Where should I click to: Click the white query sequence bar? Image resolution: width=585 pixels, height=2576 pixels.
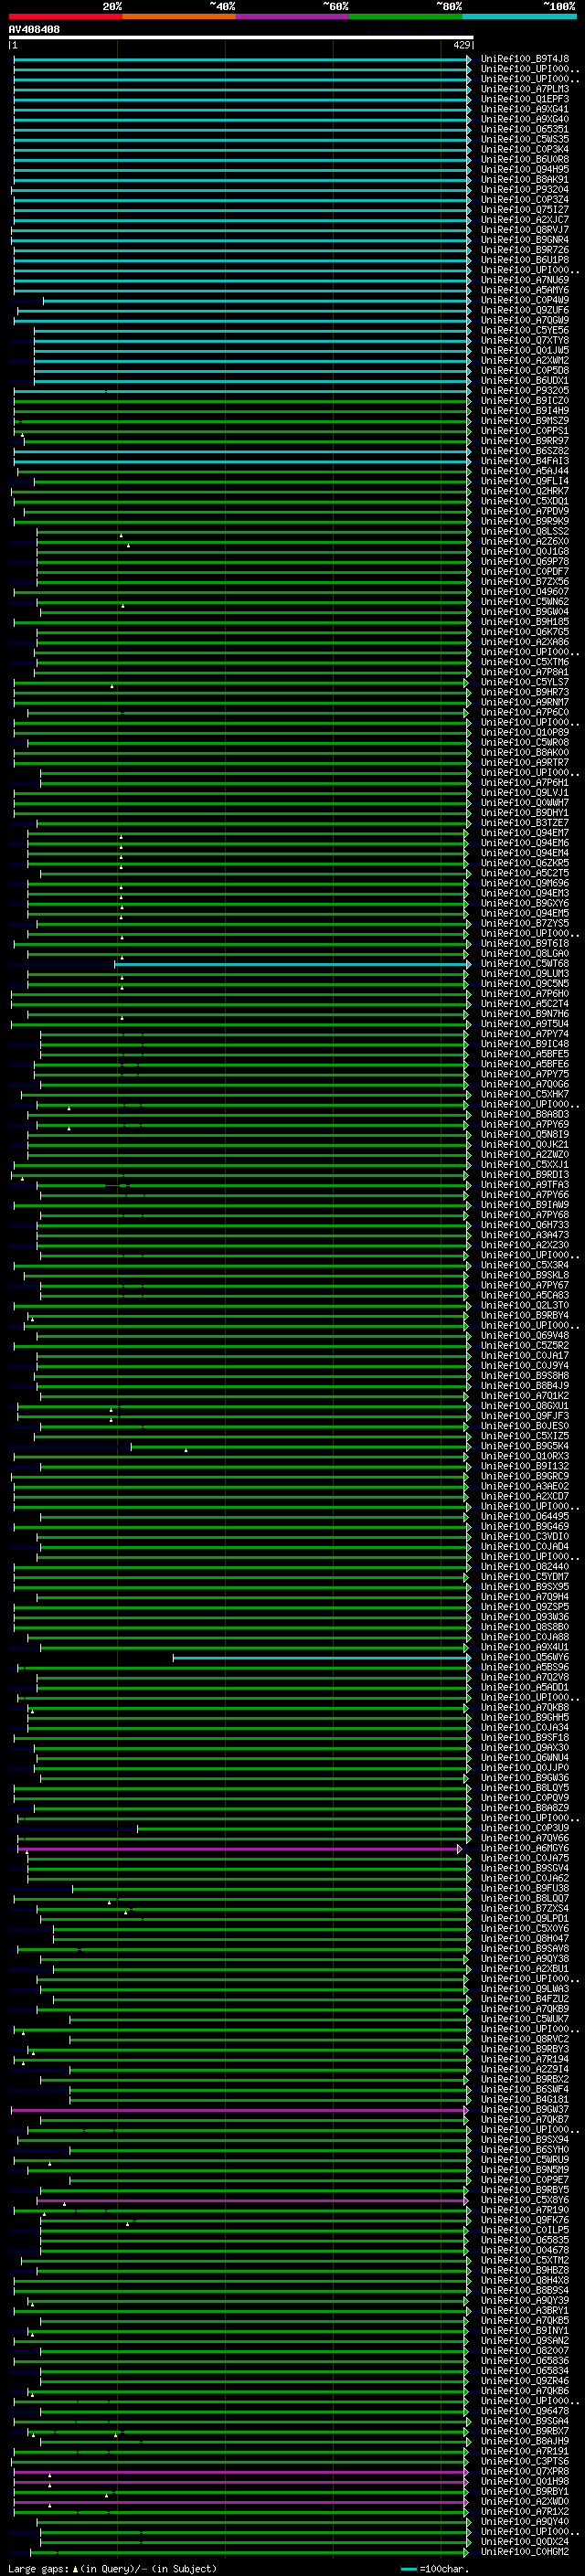pos(241,38)
